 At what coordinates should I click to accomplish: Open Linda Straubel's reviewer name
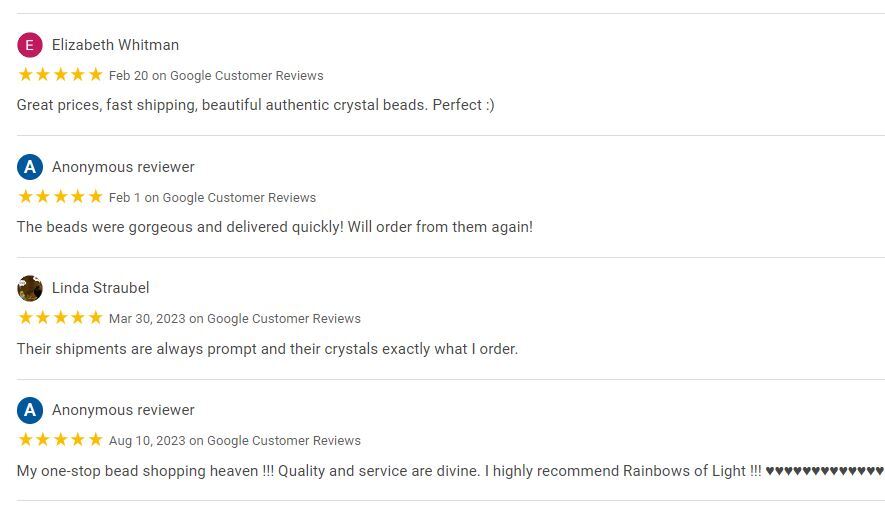[100, 288]
